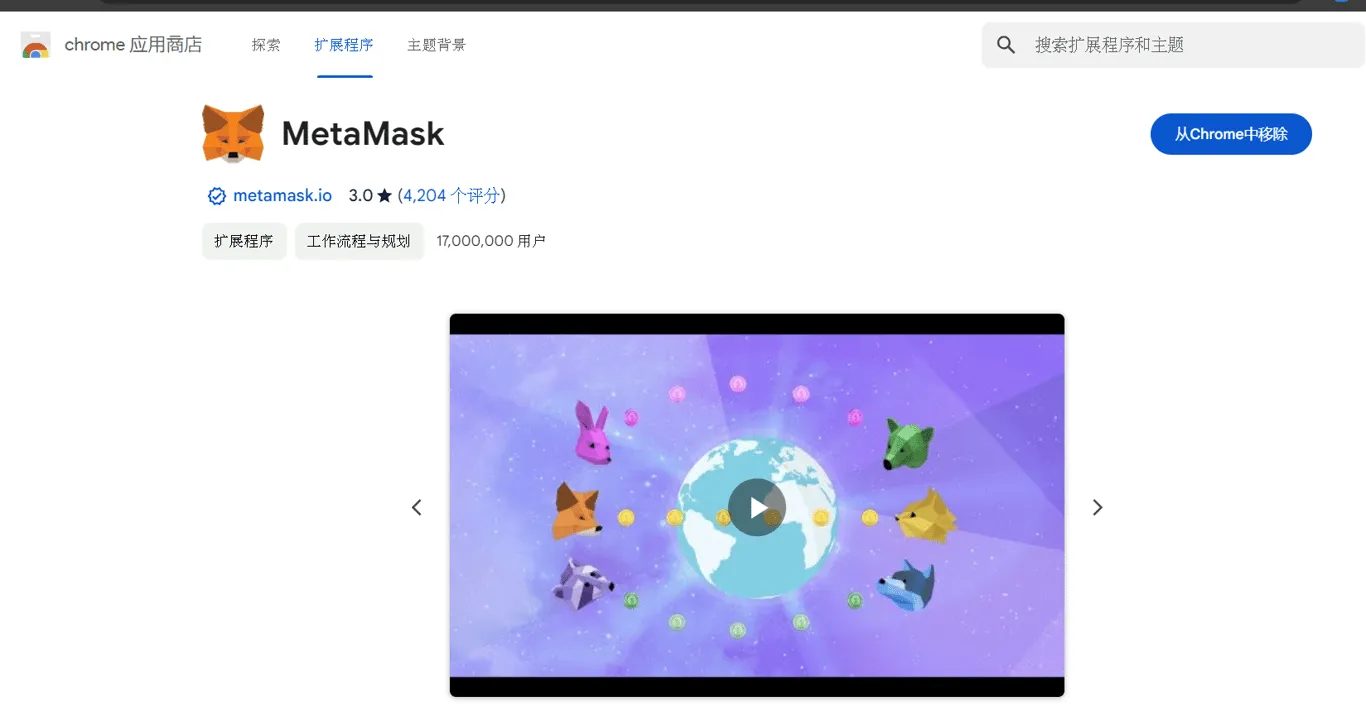Click the MetaMask fox logo icon
1366x711 pixels.
pos(233,134)
